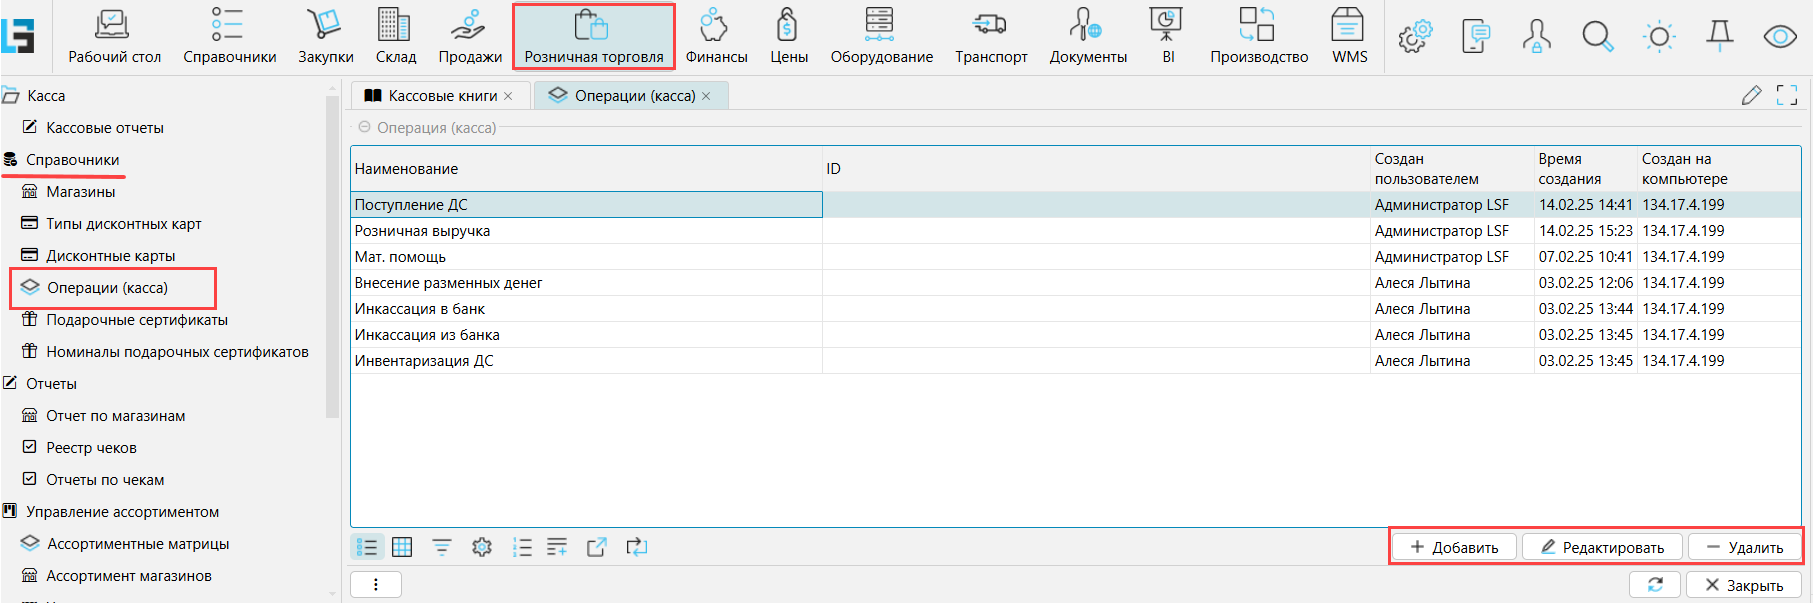Open the export arrow icon under the table
The image size is (1813, 603).
597,547
